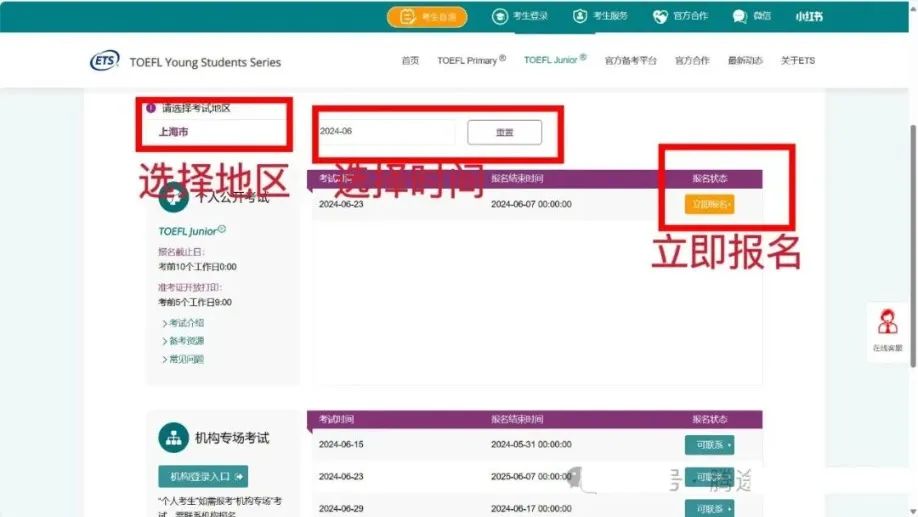
Task: Open TOEFL Junior navigation item
Action: (x=554, y=60)
